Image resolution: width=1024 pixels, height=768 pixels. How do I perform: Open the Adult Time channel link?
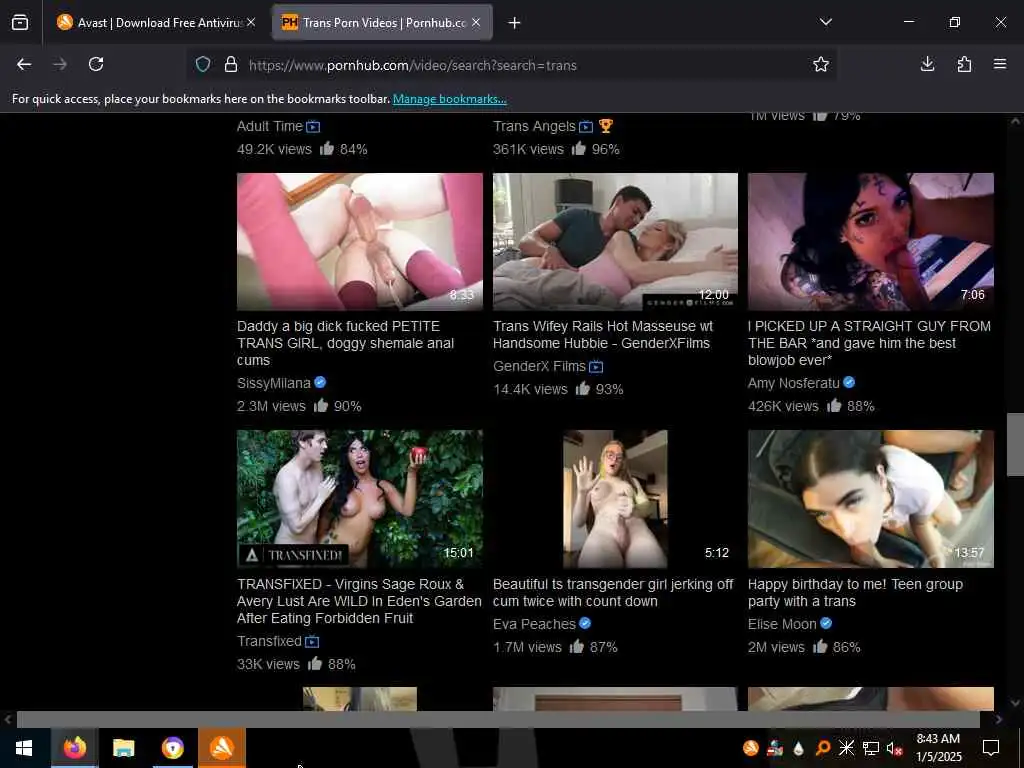270,127
